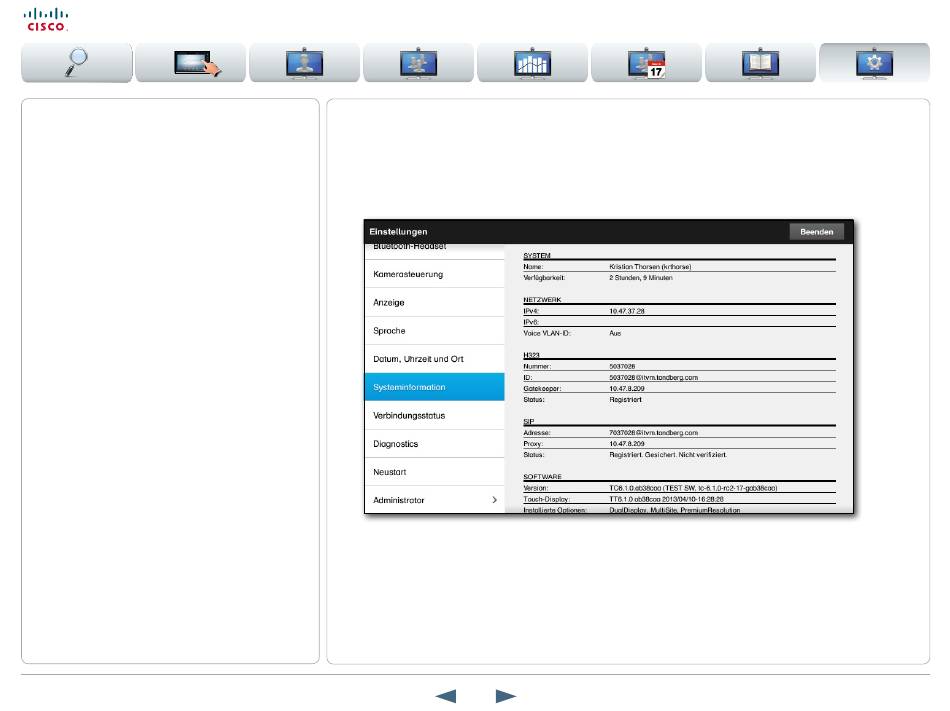
Task: Click the SIP section heading
Action: click(x=528, y=422)
